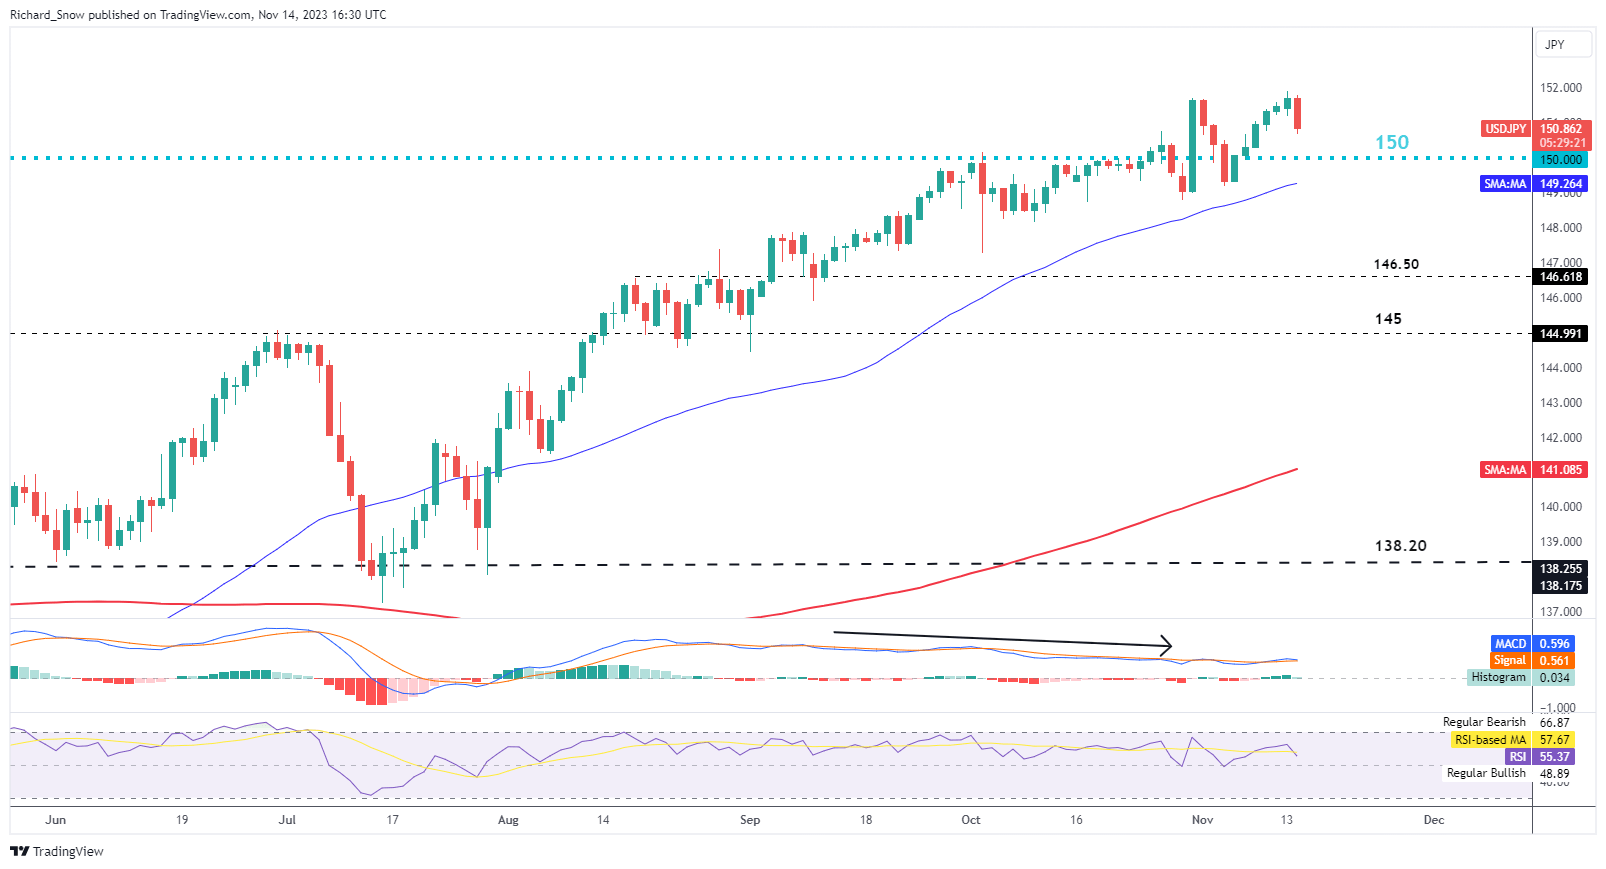Select the 146.50 line annotation
Image resolution: width=1606 pixels, height=869 pixels.
(1396, 265)
